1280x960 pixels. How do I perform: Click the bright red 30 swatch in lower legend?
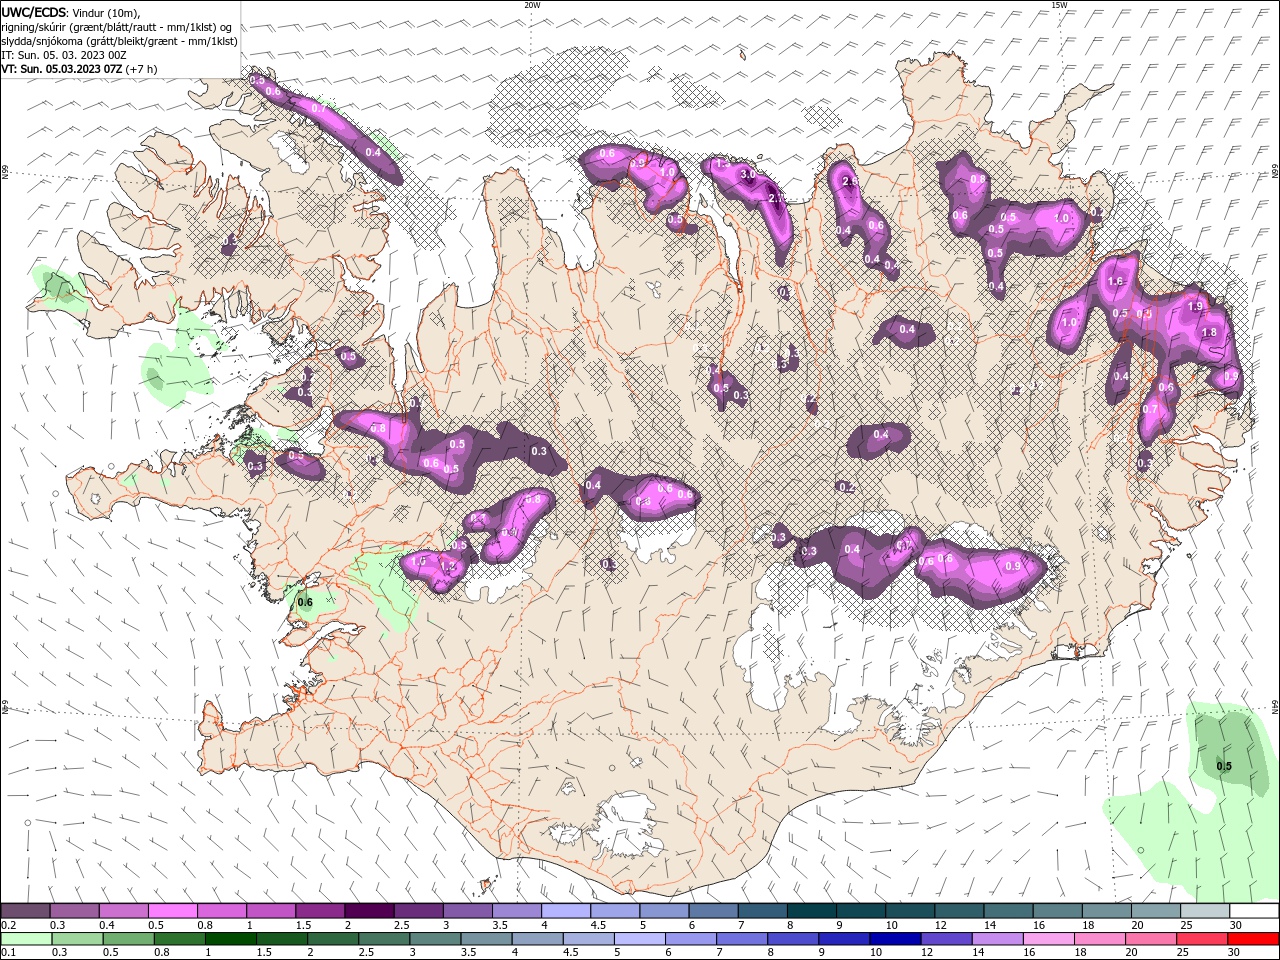1253,939
